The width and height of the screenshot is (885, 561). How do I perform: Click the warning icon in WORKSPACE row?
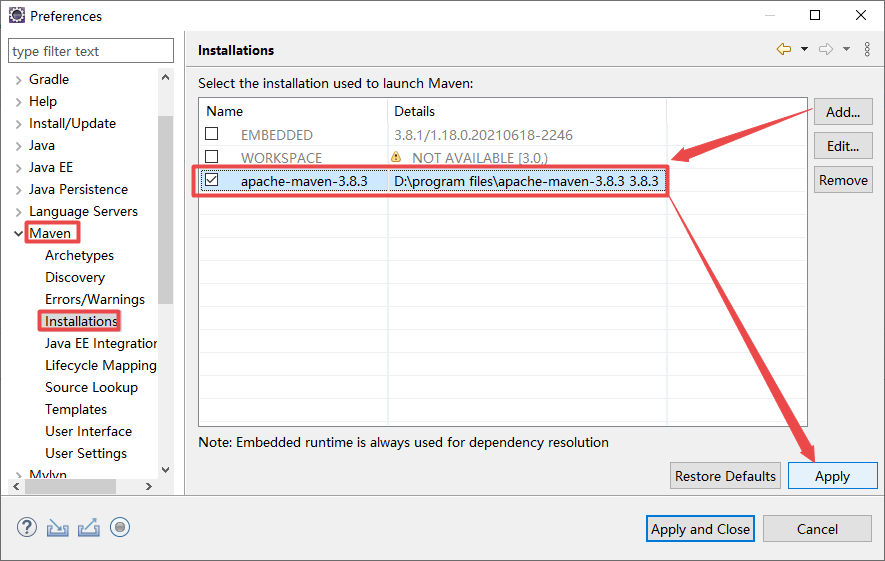[396, 157]
